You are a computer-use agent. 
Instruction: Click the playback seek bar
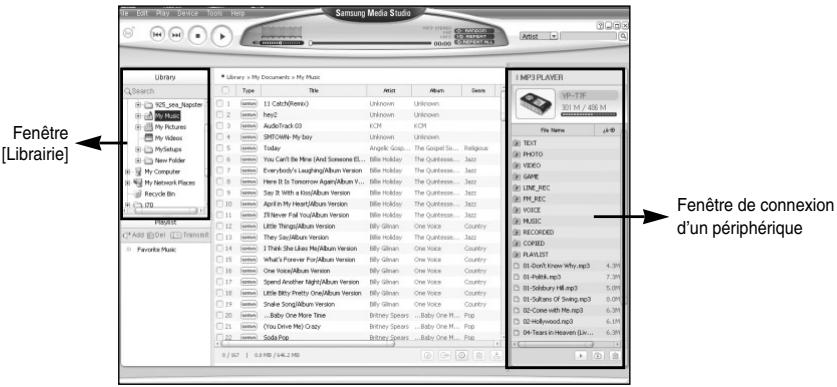[x=370, y=43]
